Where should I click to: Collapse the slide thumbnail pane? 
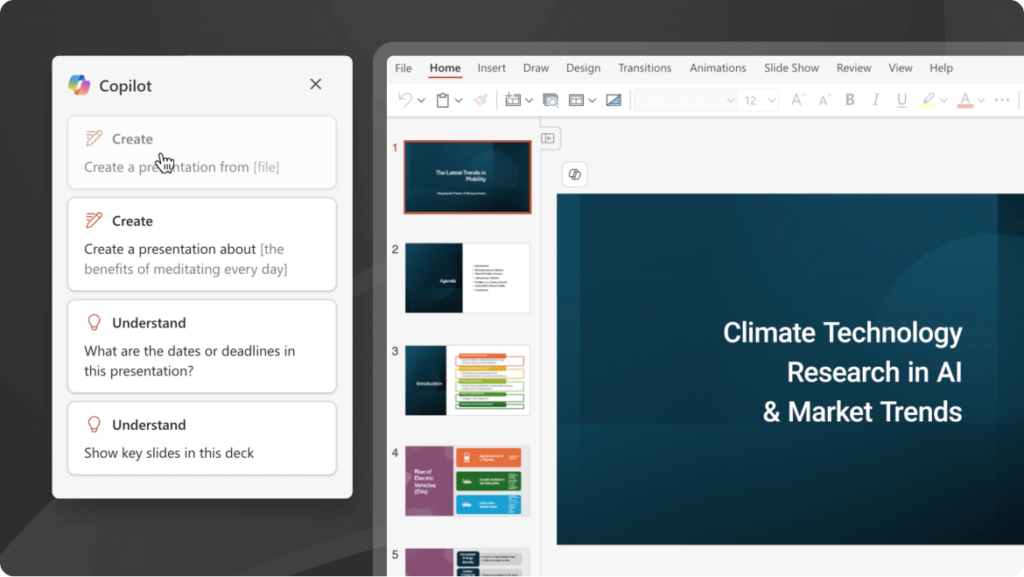point(548,138)
